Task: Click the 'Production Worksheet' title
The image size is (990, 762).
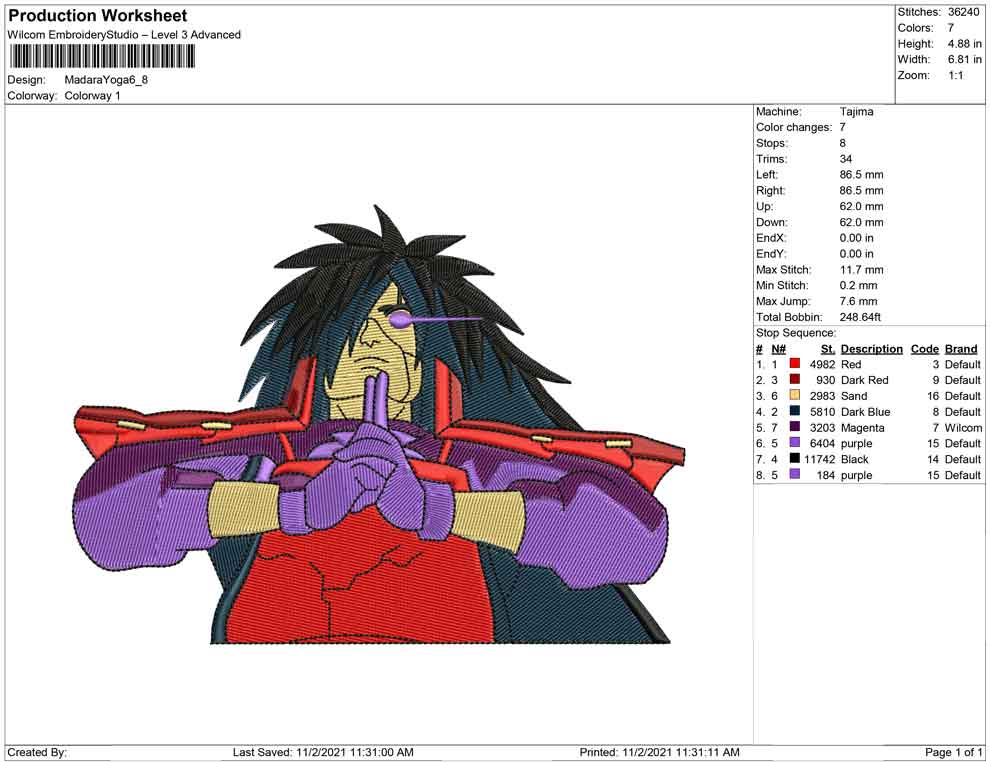Action: coord(97,15)
